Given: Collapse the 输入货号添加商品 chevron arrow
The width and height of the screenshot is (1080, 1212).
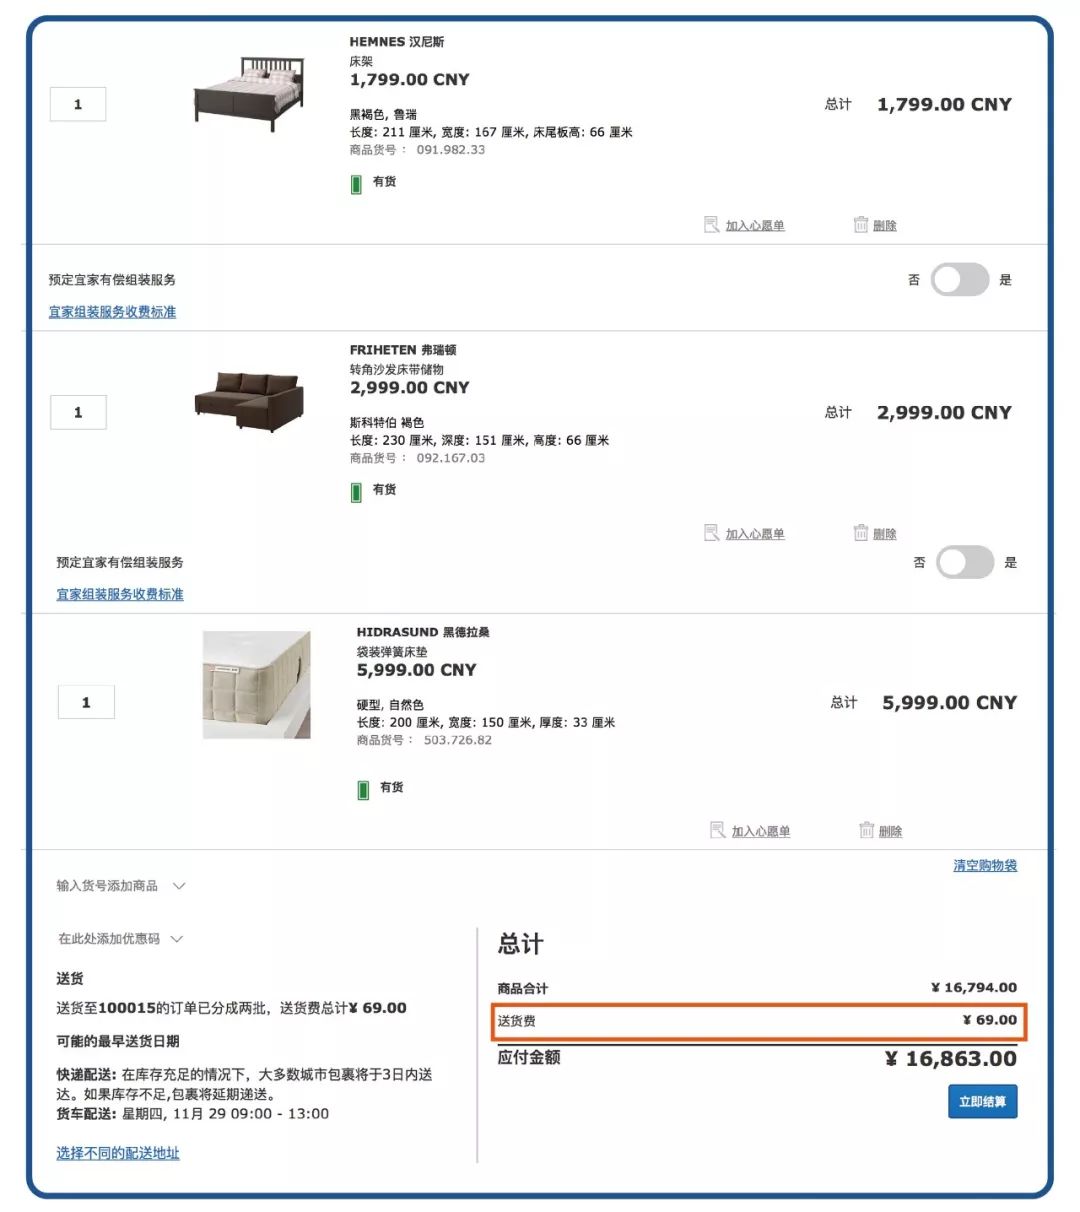Looking at the screenshot, I should [180, 886].
